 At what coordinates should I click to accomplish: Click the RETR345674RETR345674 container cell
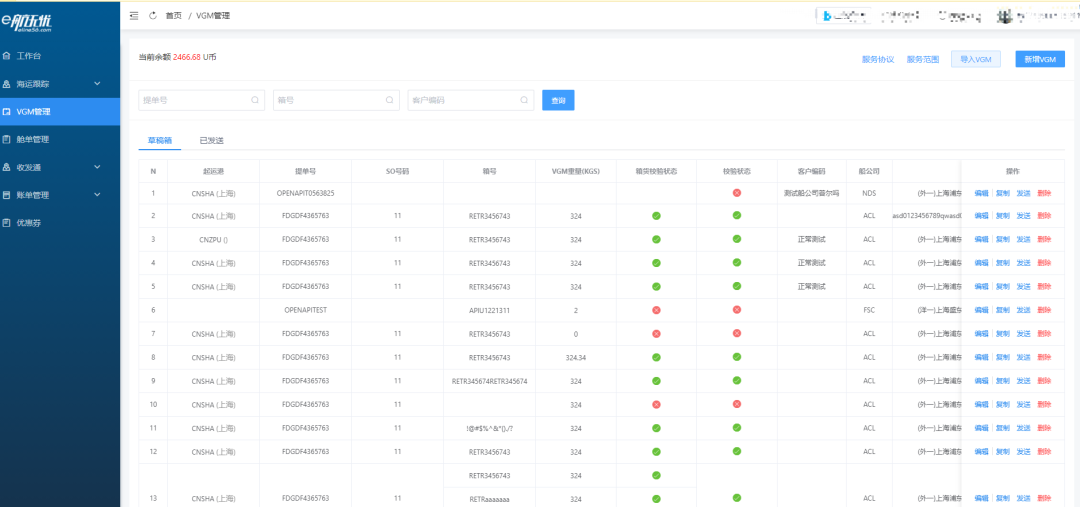[x=489, y=381]
